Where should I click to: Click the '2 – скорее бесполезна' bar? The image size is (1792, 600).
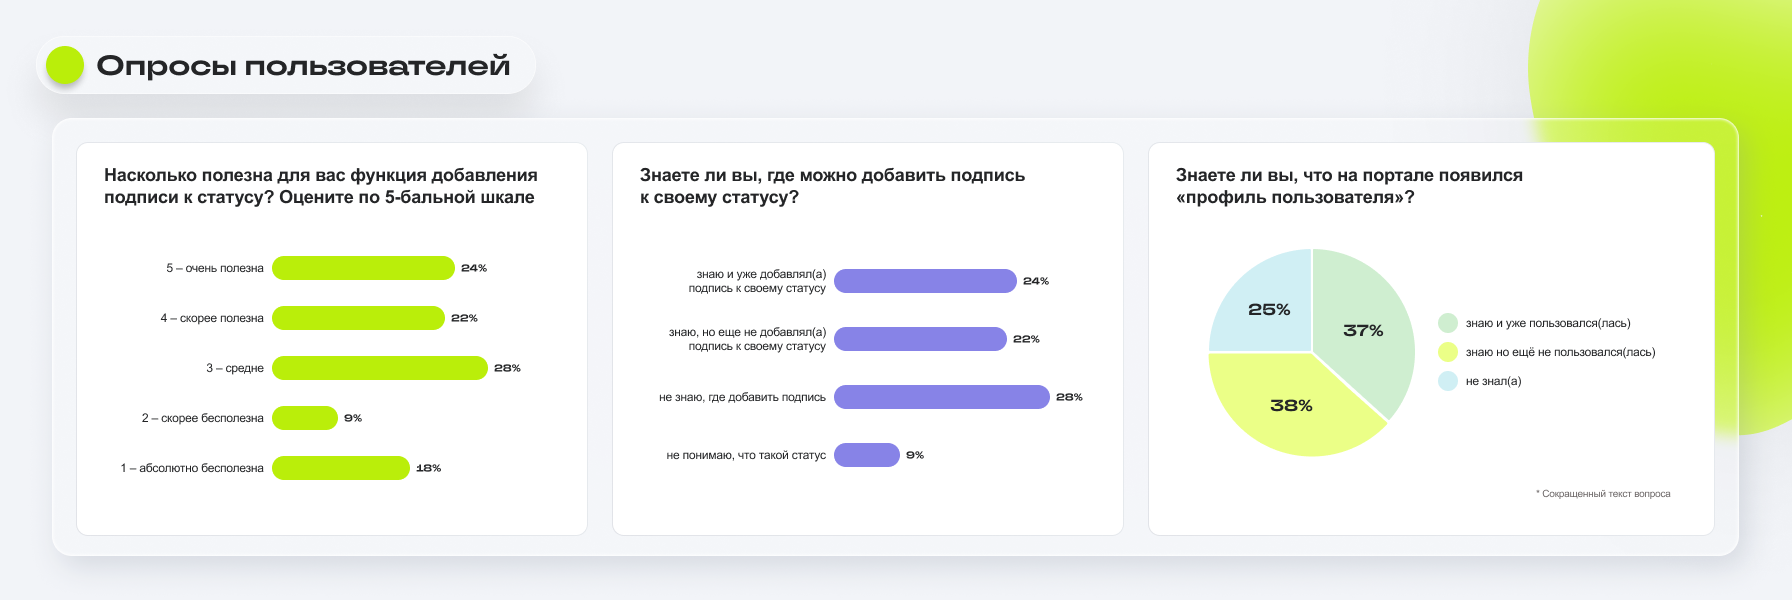[305, 418]
